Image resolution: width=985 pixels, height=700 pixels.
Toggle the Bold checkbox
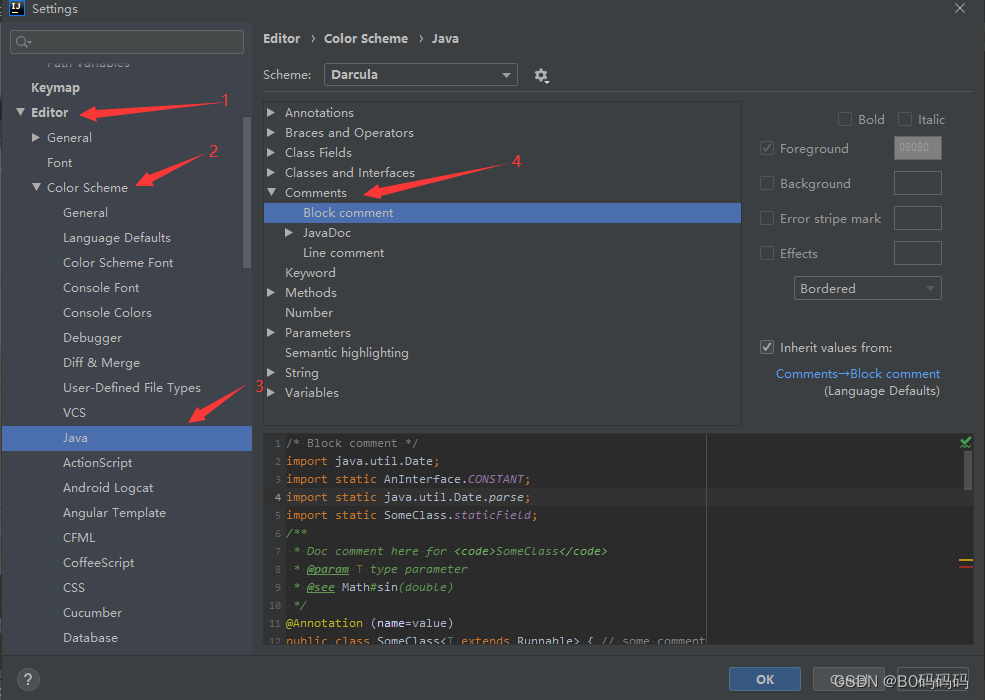coord(845,119)
